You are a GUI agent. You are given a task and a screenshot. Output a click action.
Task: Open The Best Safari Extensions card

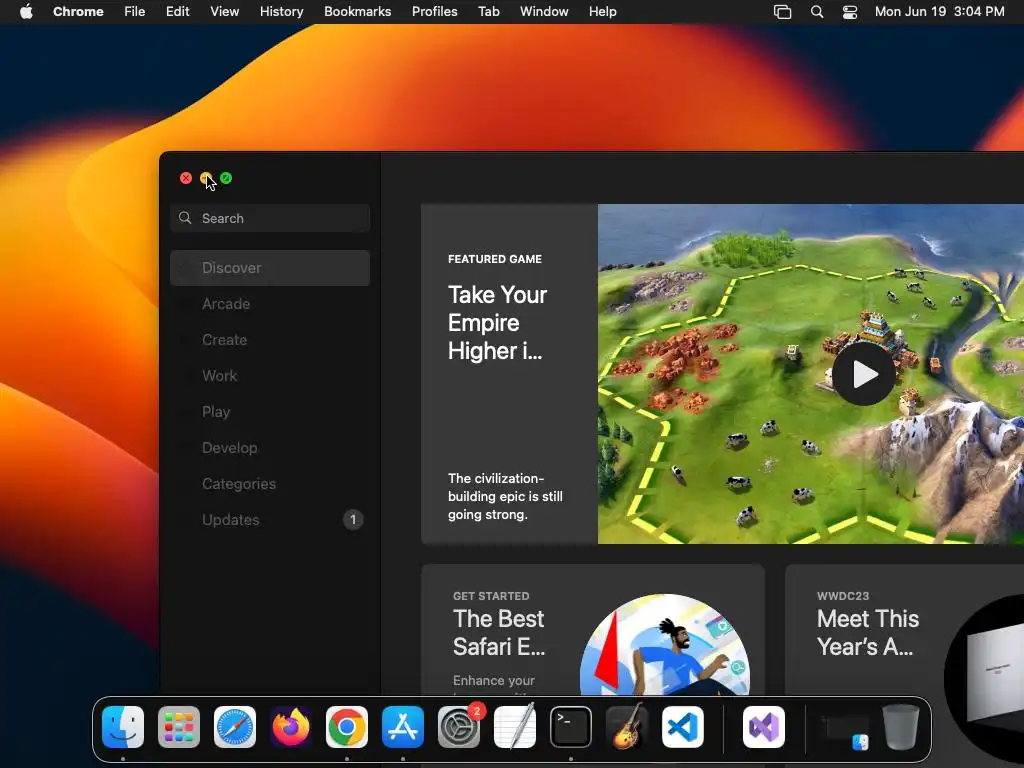tap(593, 630)
